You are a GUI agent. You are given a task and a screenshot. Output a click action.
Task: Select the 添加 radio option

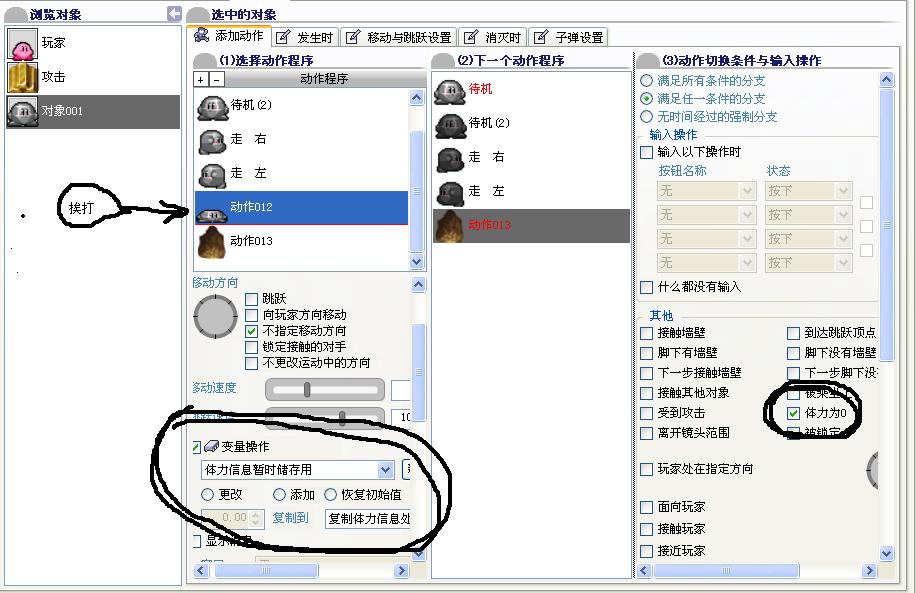pos(279,495)
